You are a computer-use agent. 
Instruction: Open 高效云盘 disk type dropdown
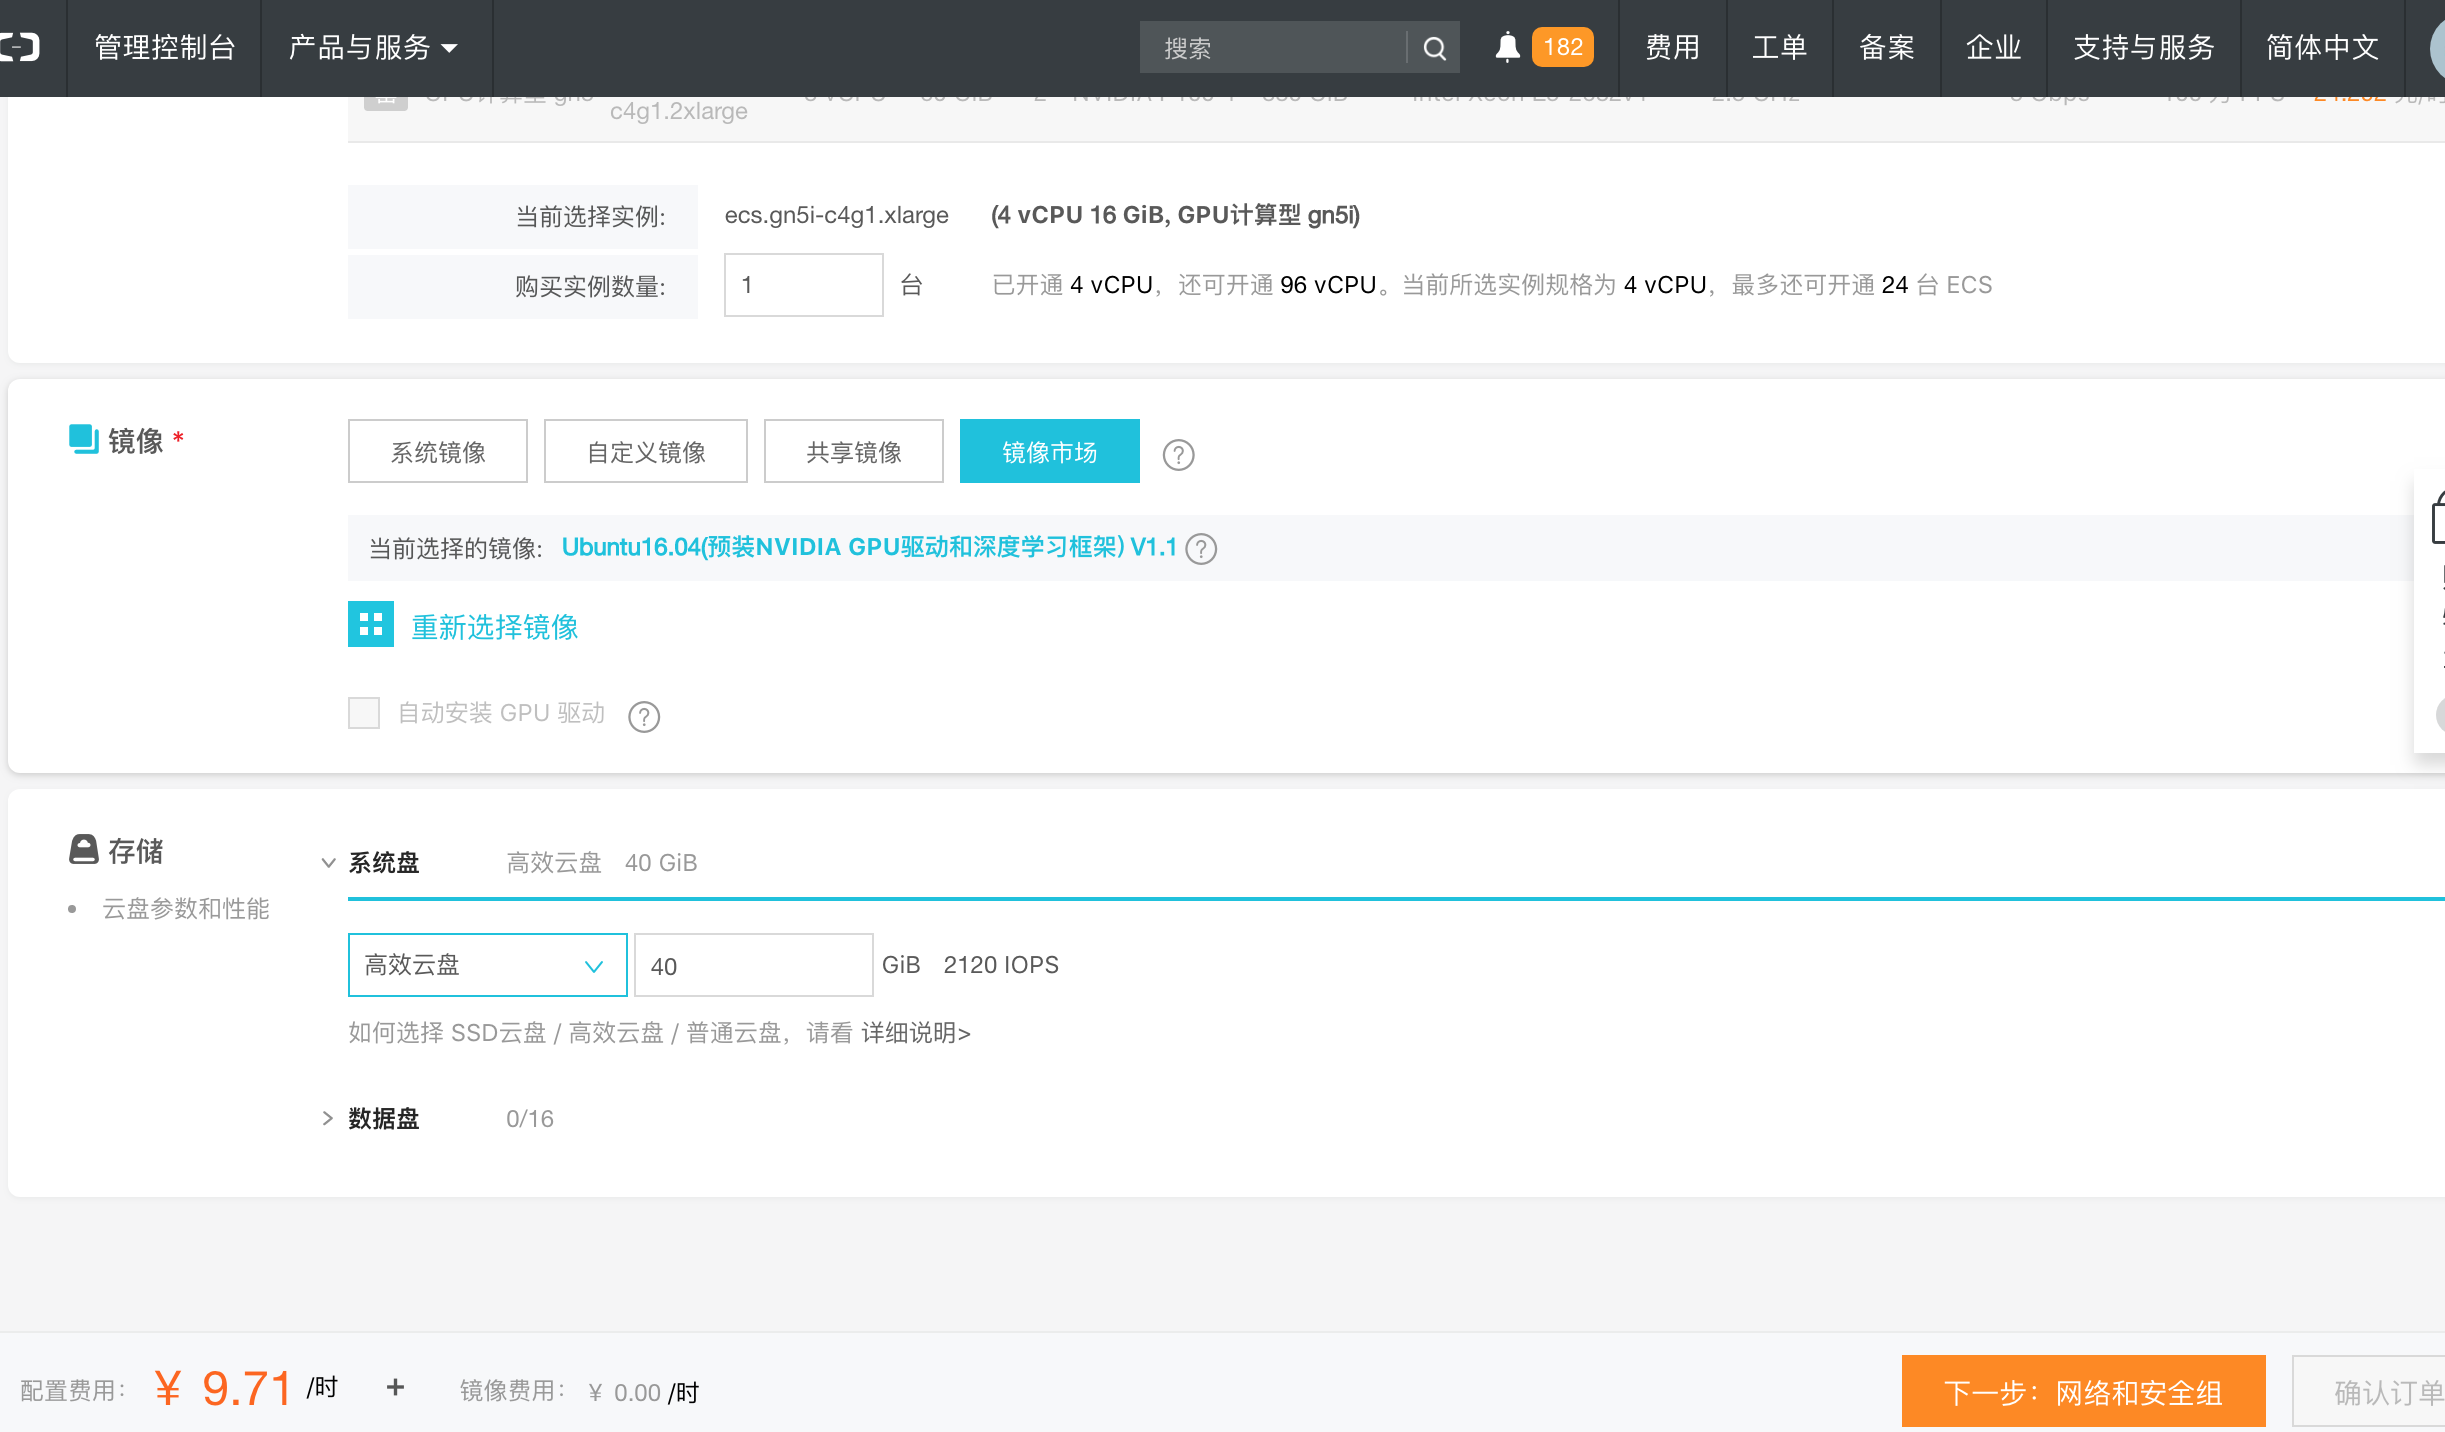coord(487,965)
